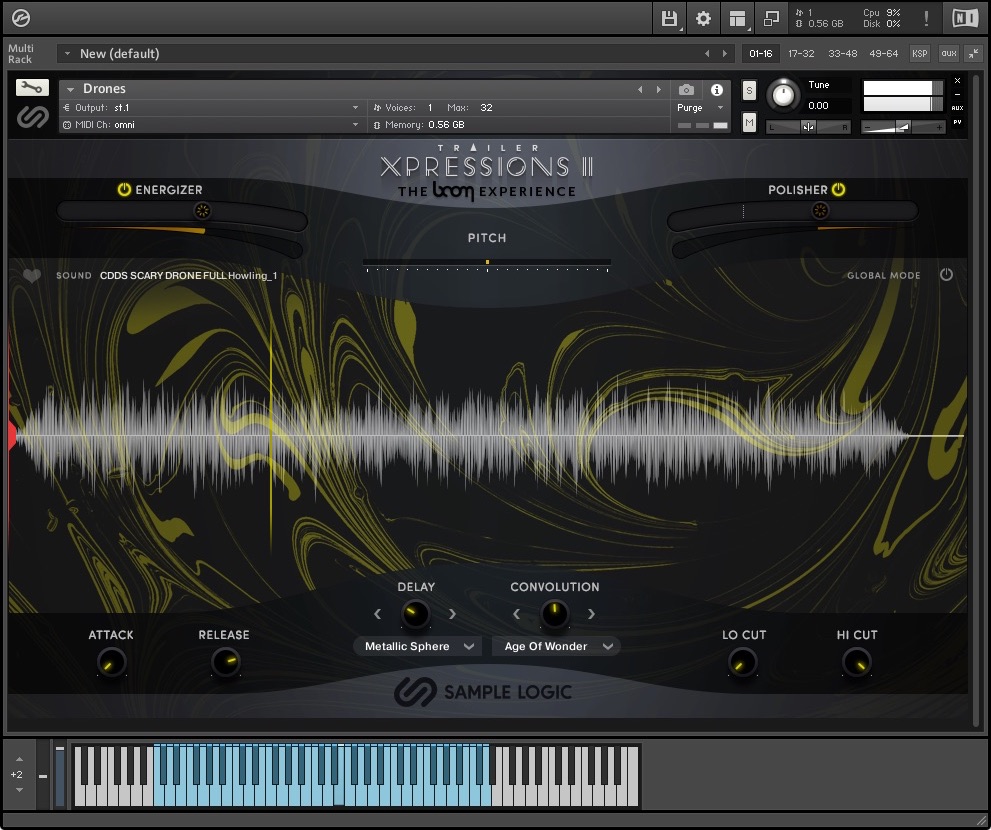
Task: Favorite the sound with heart icon
Action: 32,275
